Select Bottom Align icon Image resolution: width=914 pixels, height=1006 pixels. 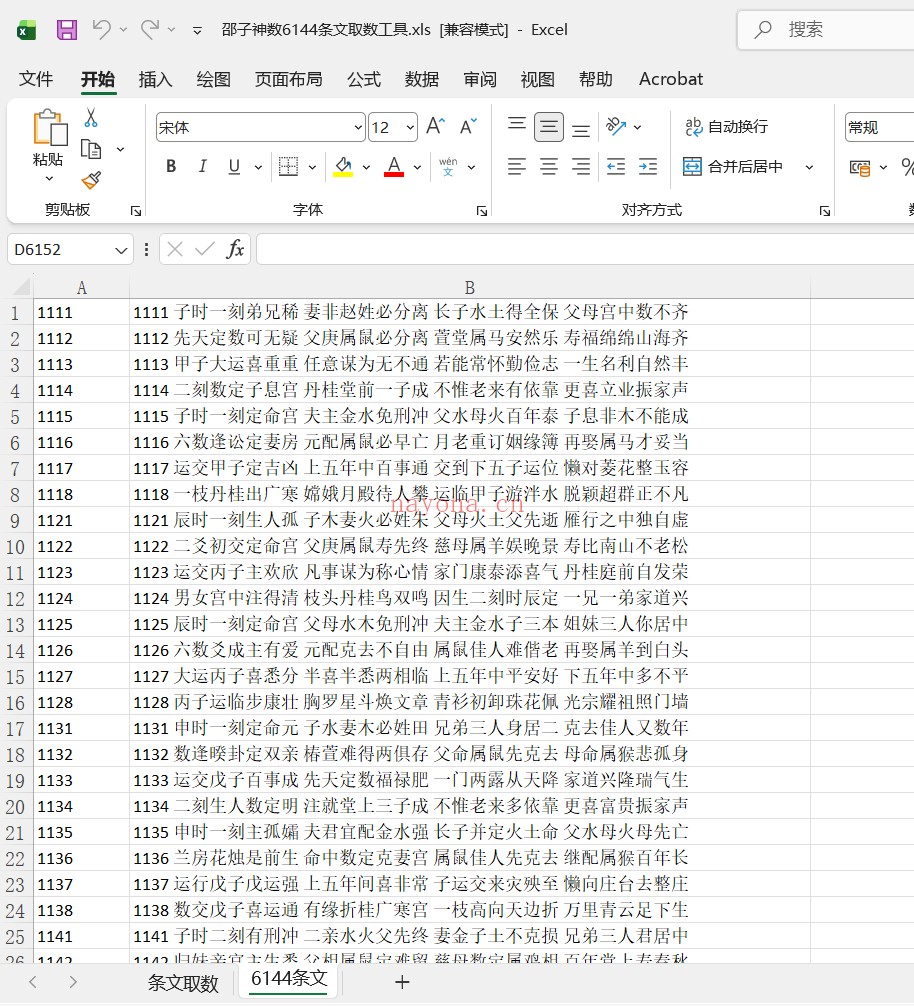581,131
